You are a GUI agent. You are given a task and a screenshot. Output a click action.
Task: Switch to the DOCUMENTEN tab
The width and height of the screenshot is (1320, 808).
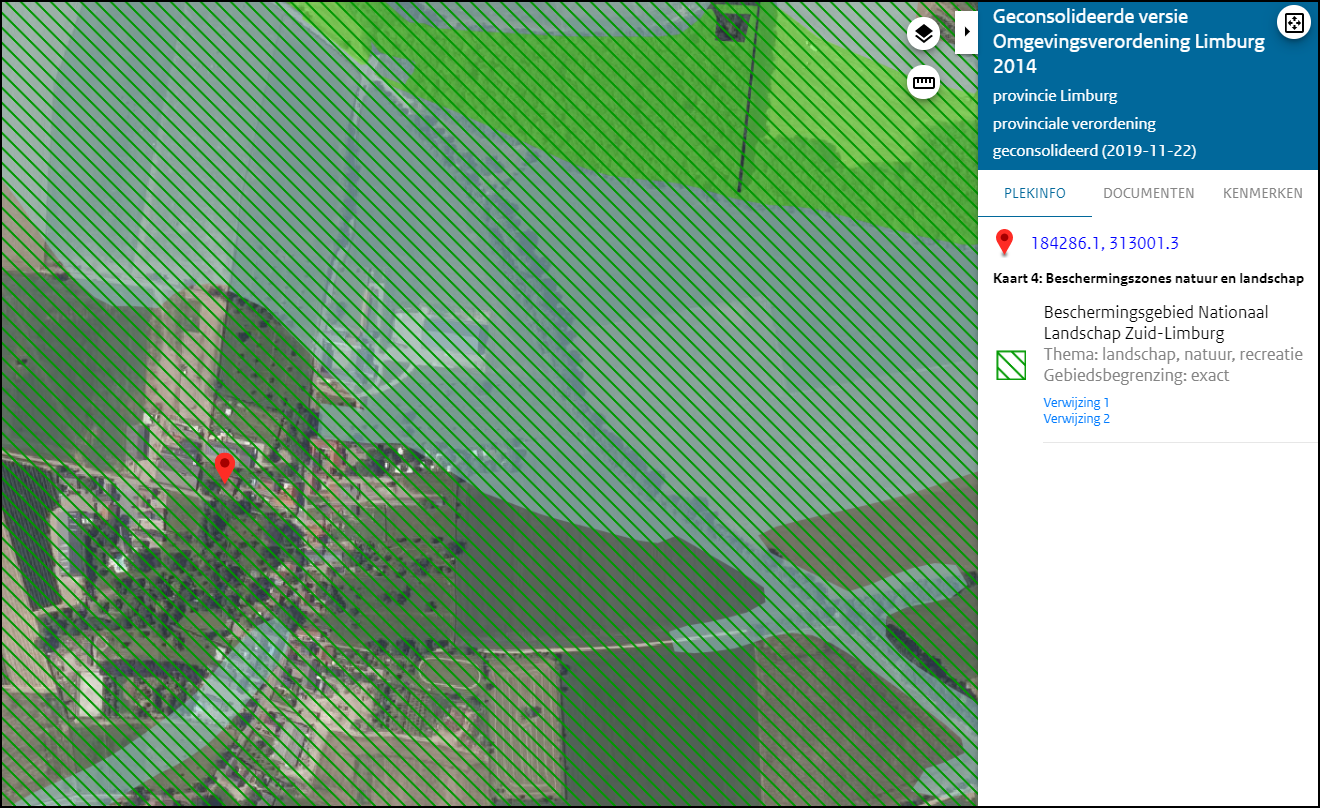coord(1149,193)
